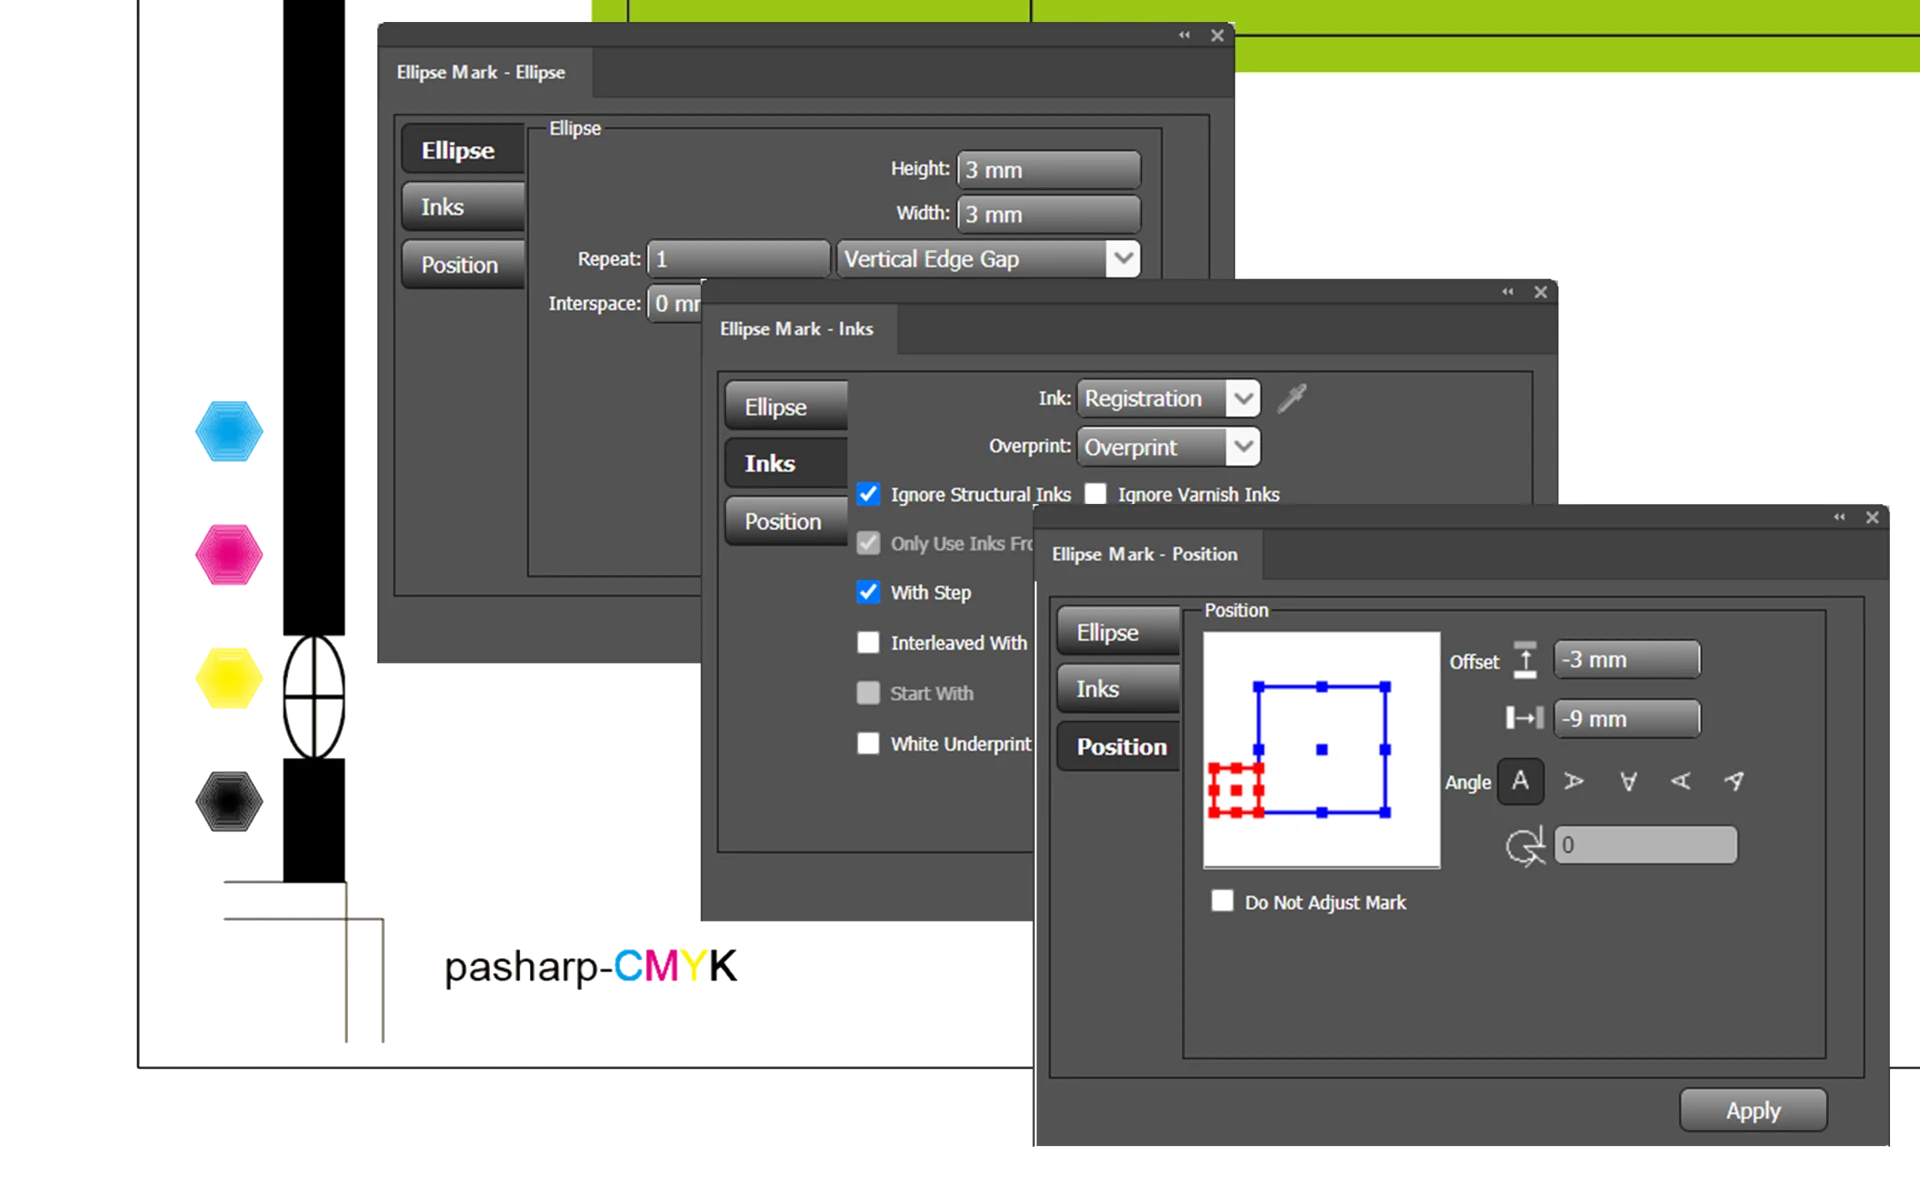Expand the Overprint dropdown

(x=1168, y=447)
